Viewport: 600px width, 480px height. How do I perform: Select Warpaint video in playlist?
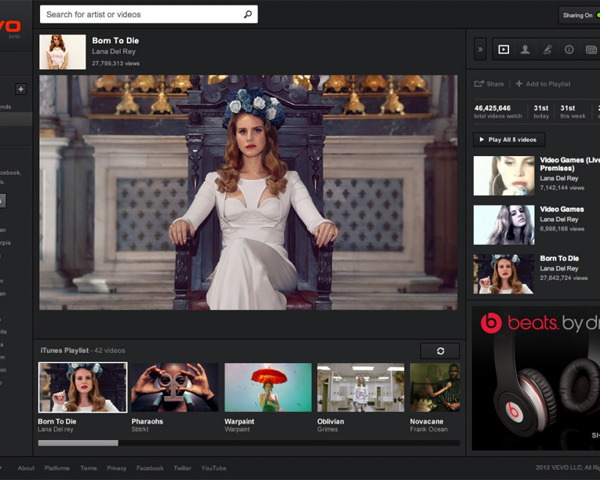pos(268,387)
